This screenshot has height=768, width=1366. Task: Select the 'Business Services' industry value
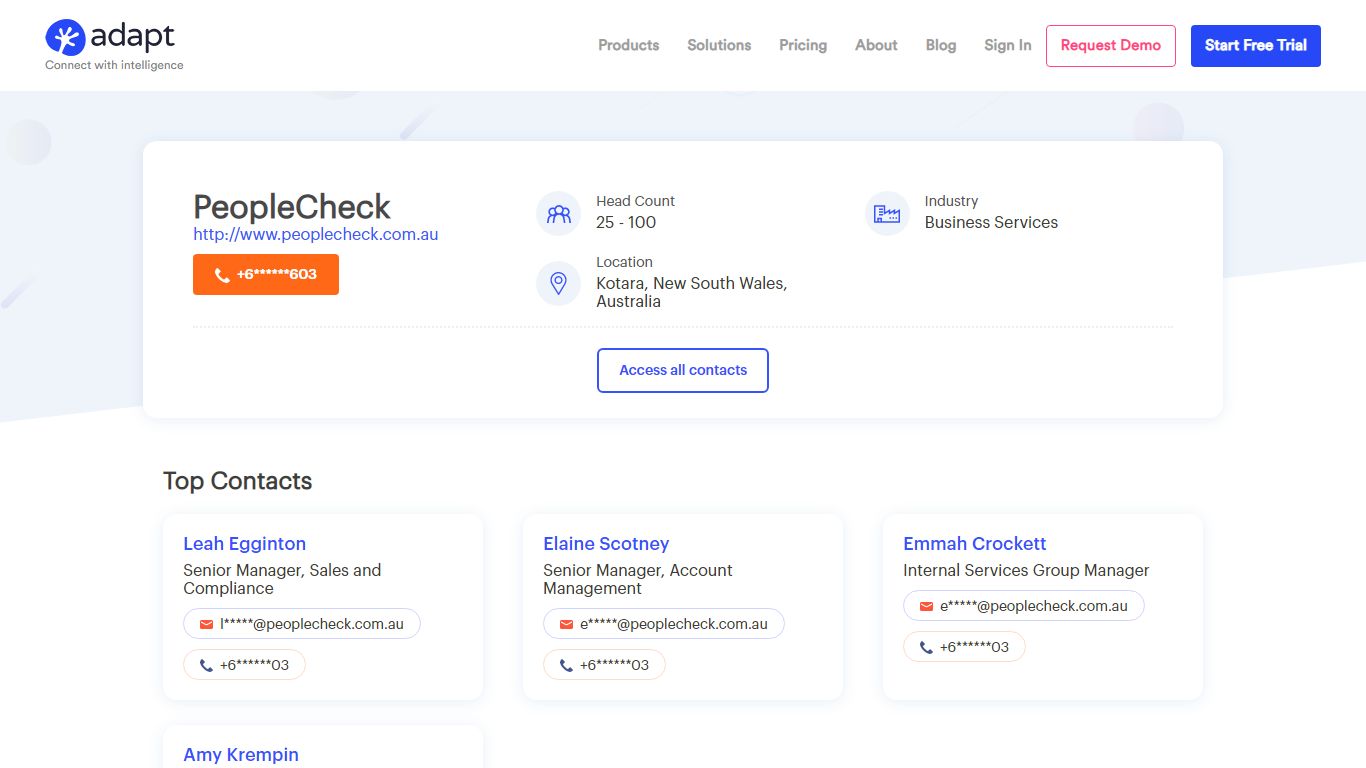(991, 222)
